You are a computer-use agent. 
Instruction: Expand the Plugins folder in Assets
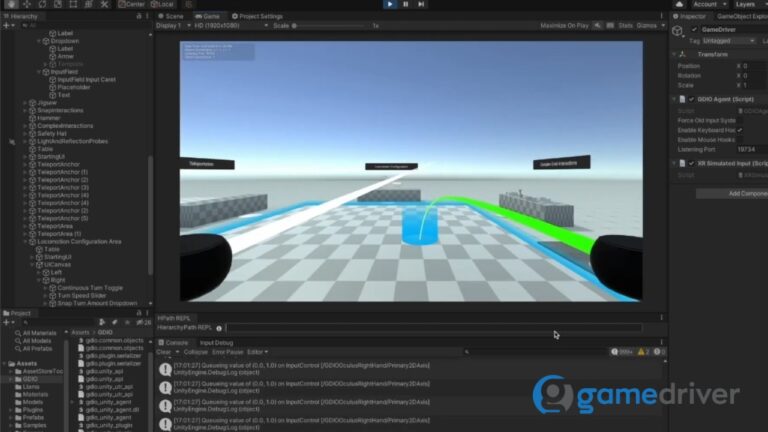click(11, 410)
